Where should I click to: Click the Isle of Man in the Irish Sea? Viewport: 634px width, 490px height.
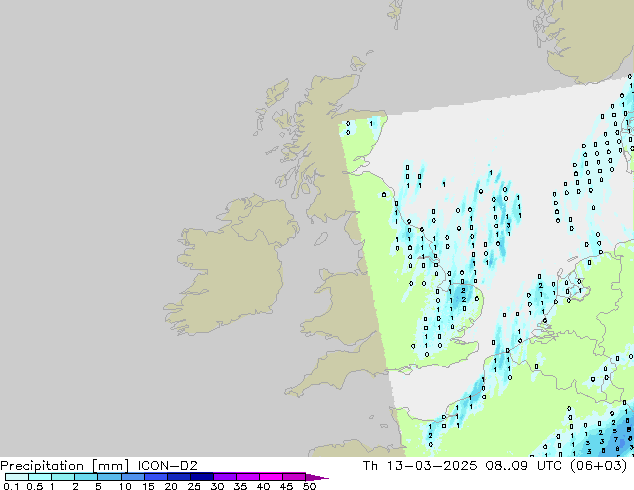point(321,239)
